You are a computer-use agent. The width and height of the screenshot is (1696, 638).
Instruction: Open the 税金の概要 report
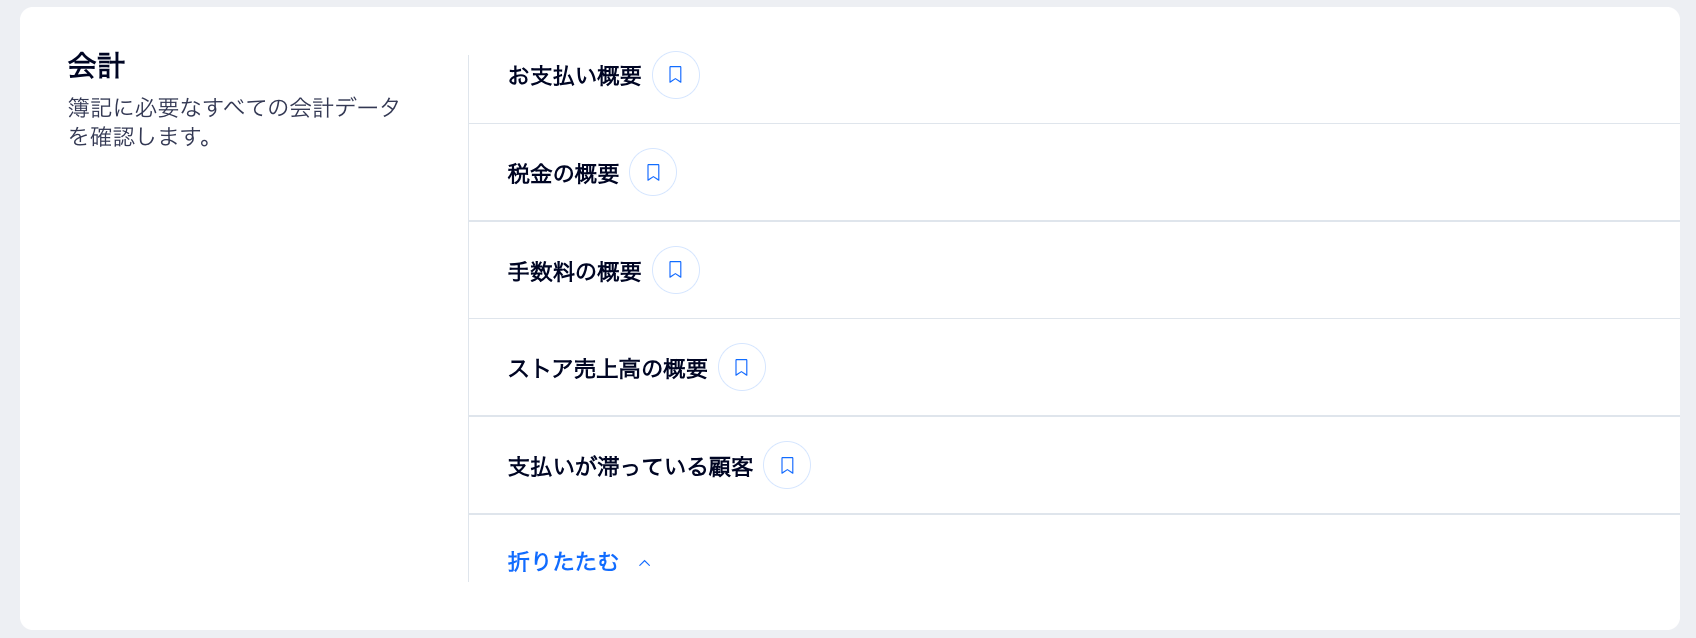(564, 172)
